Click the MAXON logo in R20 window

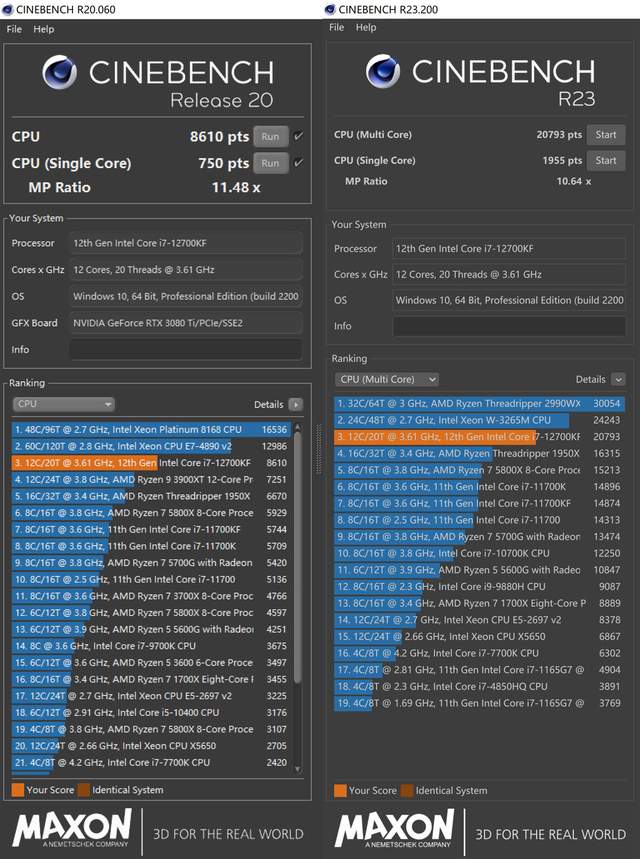[x=72, y=829]
